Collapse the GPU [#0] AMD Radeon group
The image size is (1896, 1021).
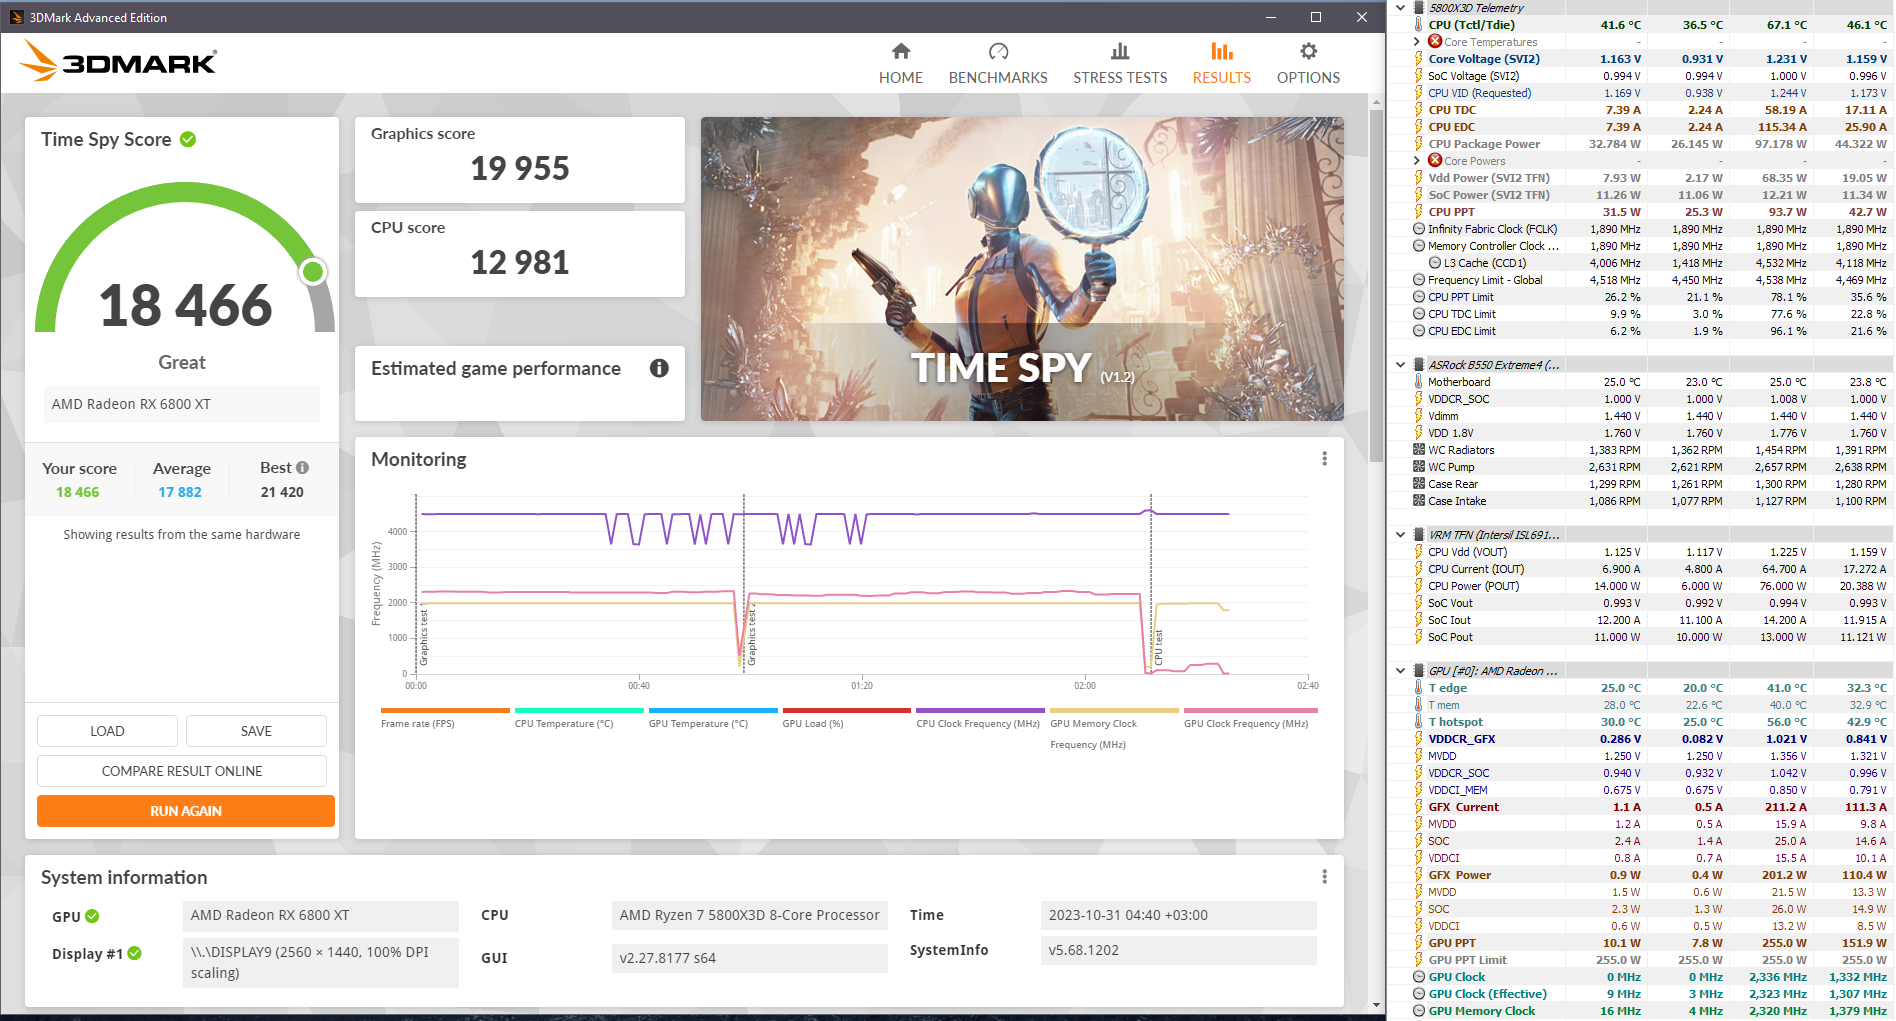point(1400,671)
